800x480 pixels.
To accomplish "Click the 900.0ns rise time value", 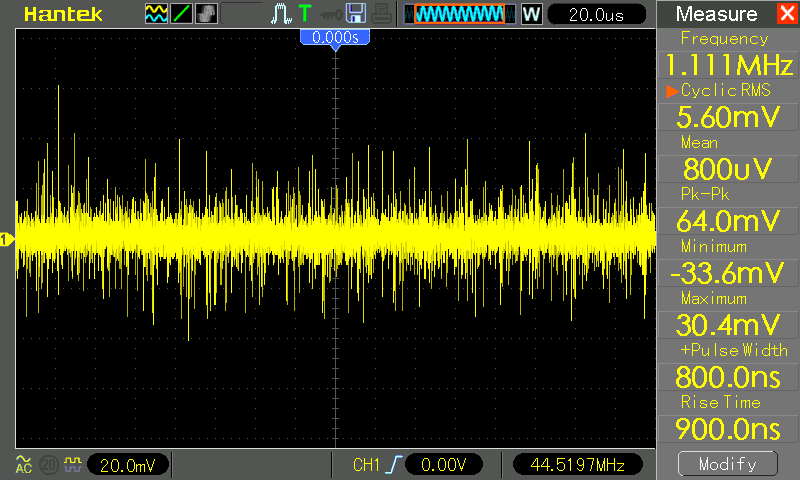I will tap(728, 429).
